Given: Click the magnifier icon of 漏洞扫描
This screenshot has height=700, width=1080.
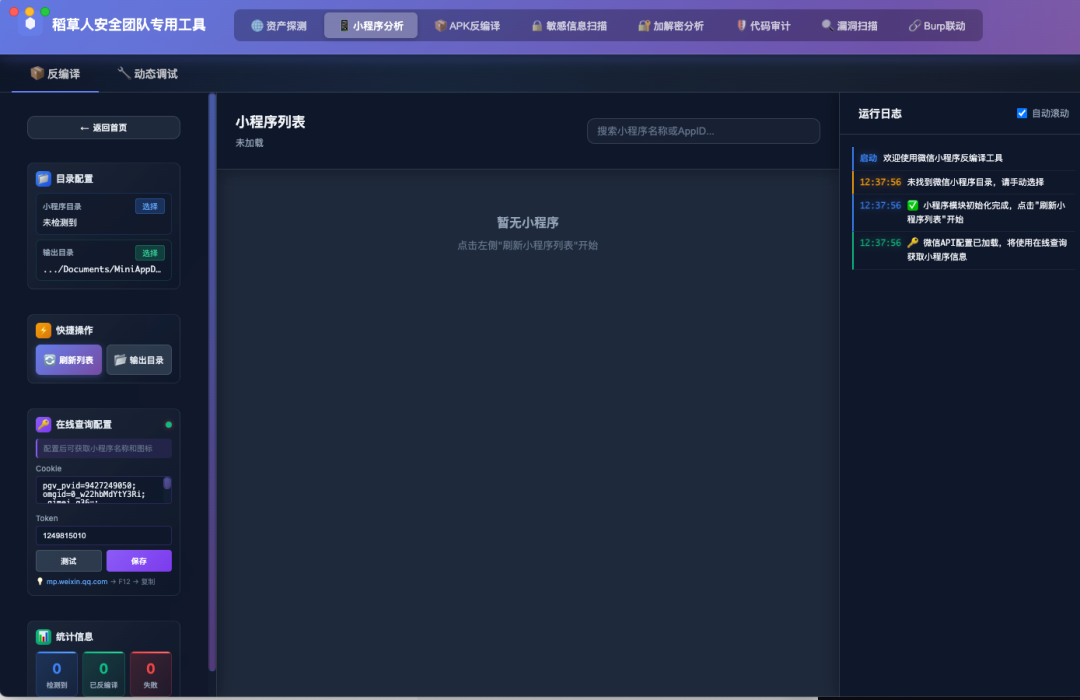Looking at the screenshot, I should tap(827, 25).
